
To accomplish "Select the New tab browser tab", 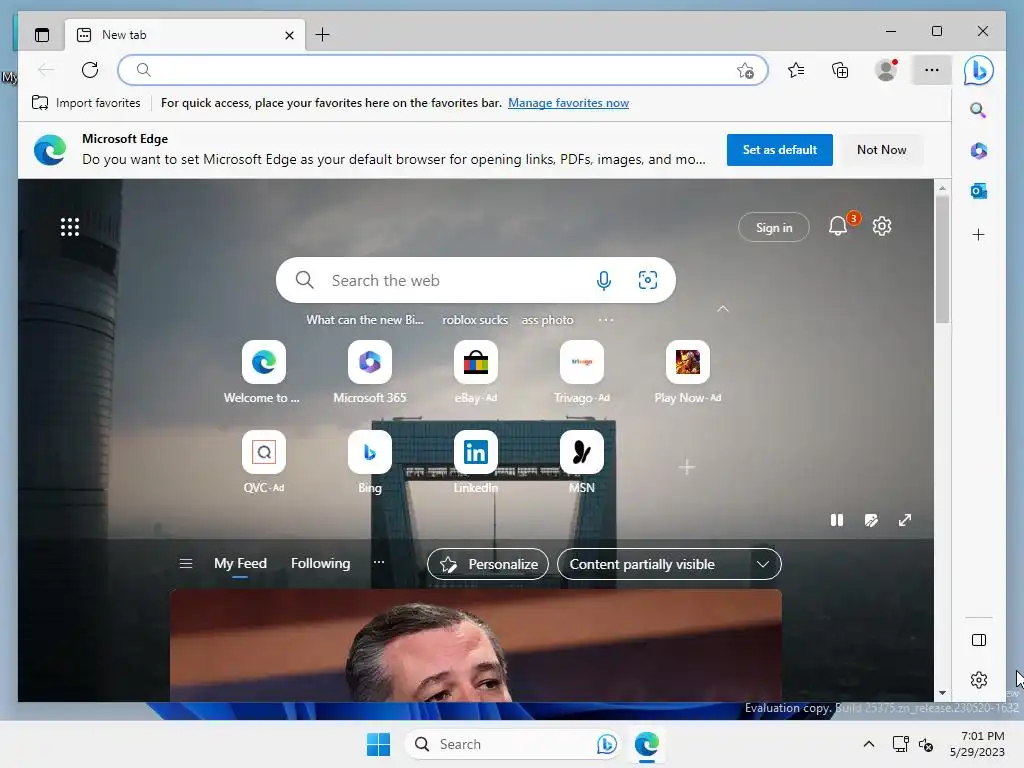I will pyautogui.click(x=184, y=35).
